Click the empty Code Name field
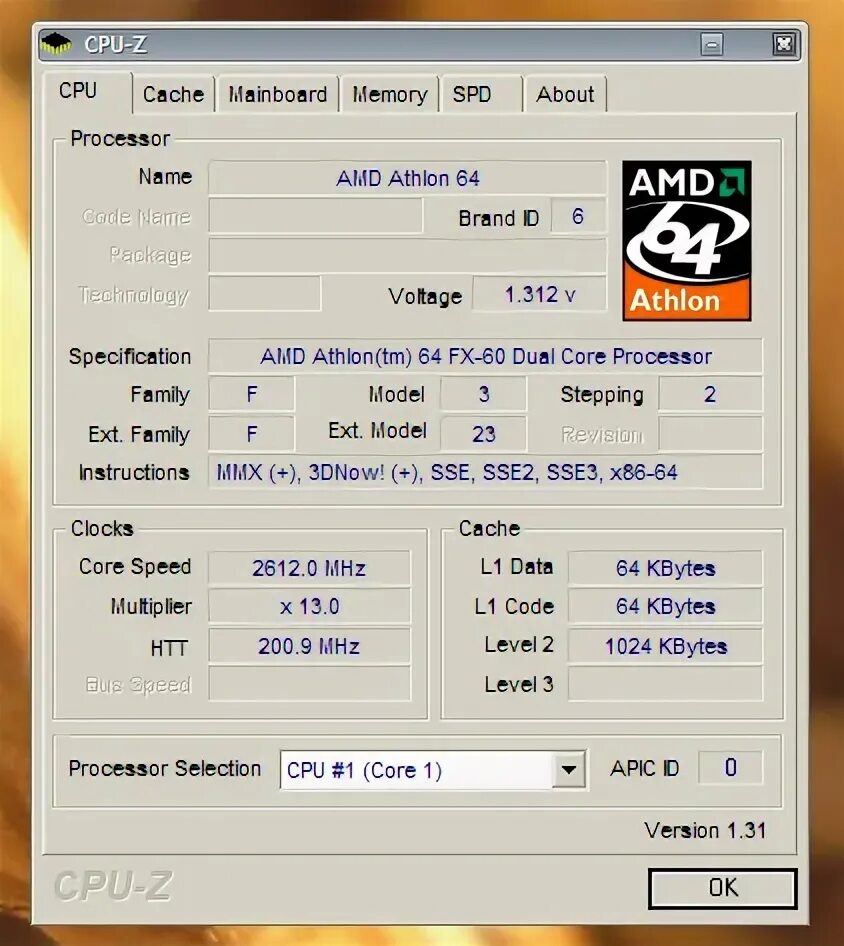Screen dimensions: 844x946 coord(316,217)
